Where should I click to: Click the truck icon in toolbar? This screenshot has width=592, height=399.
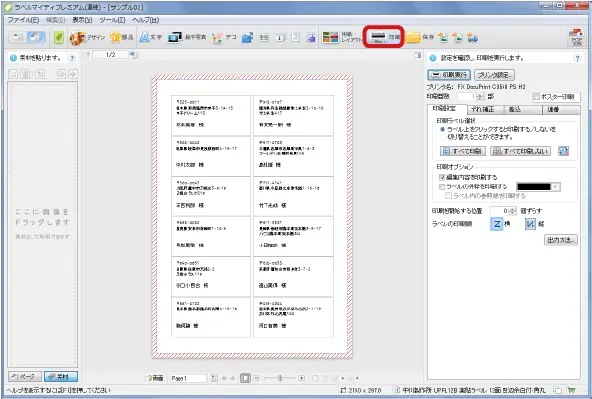click(x=473, y=38)
